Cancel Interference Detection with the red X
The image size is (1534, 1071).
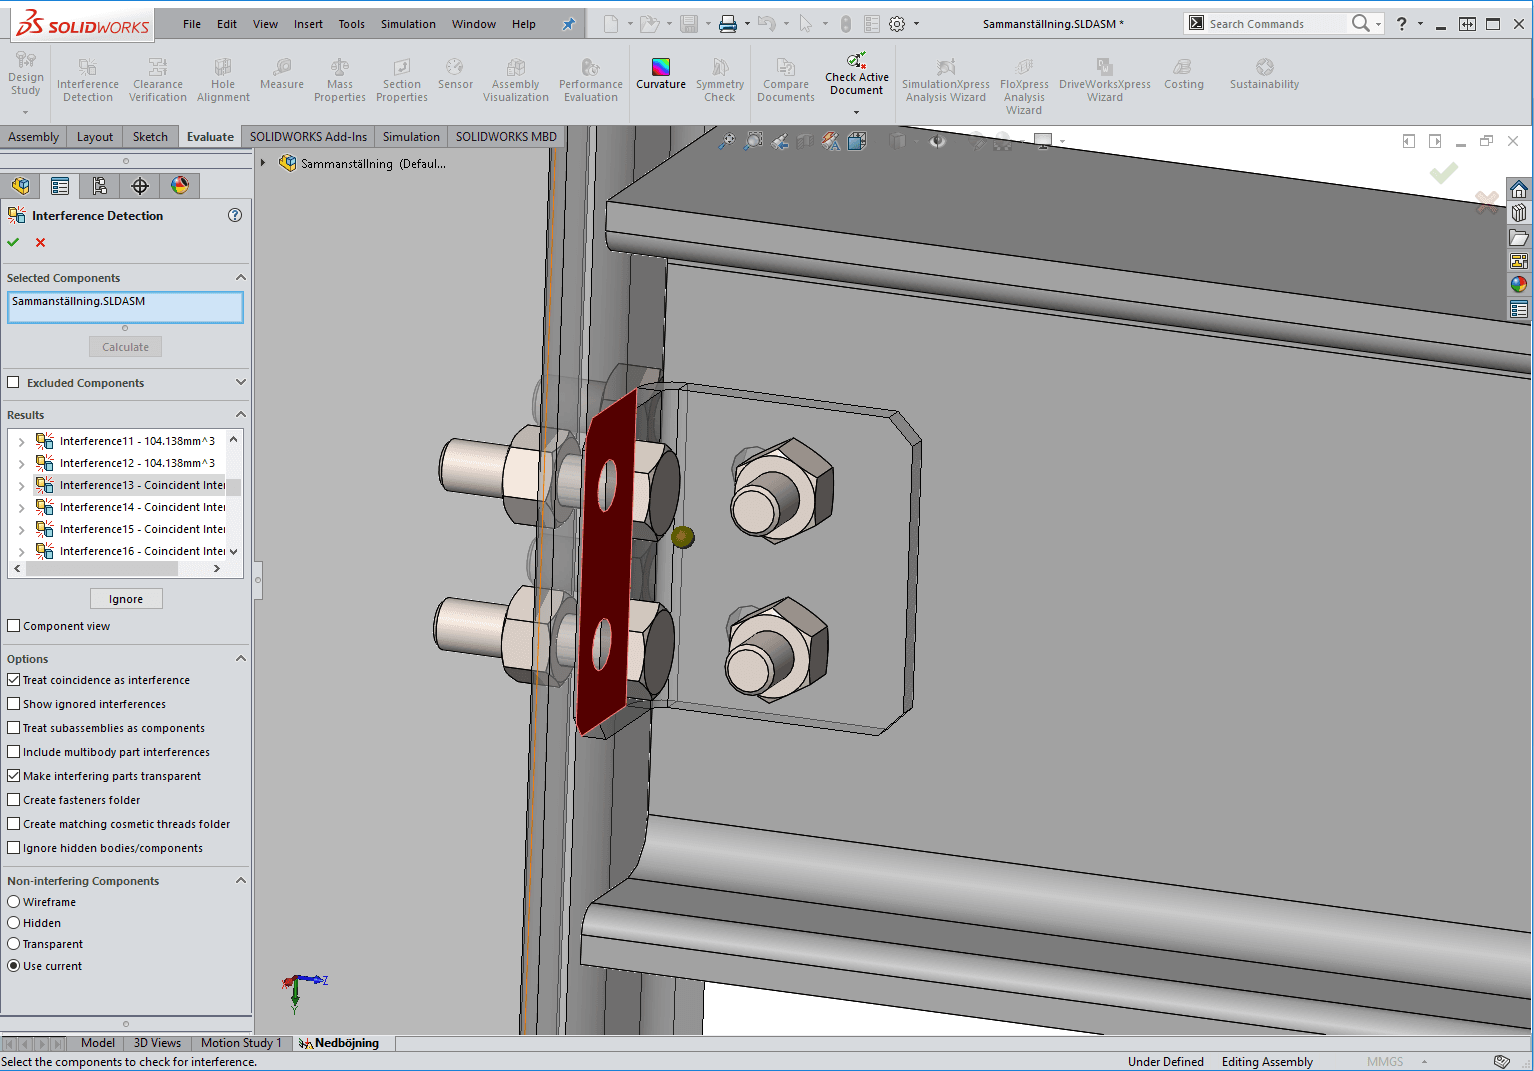pos(40,242)
